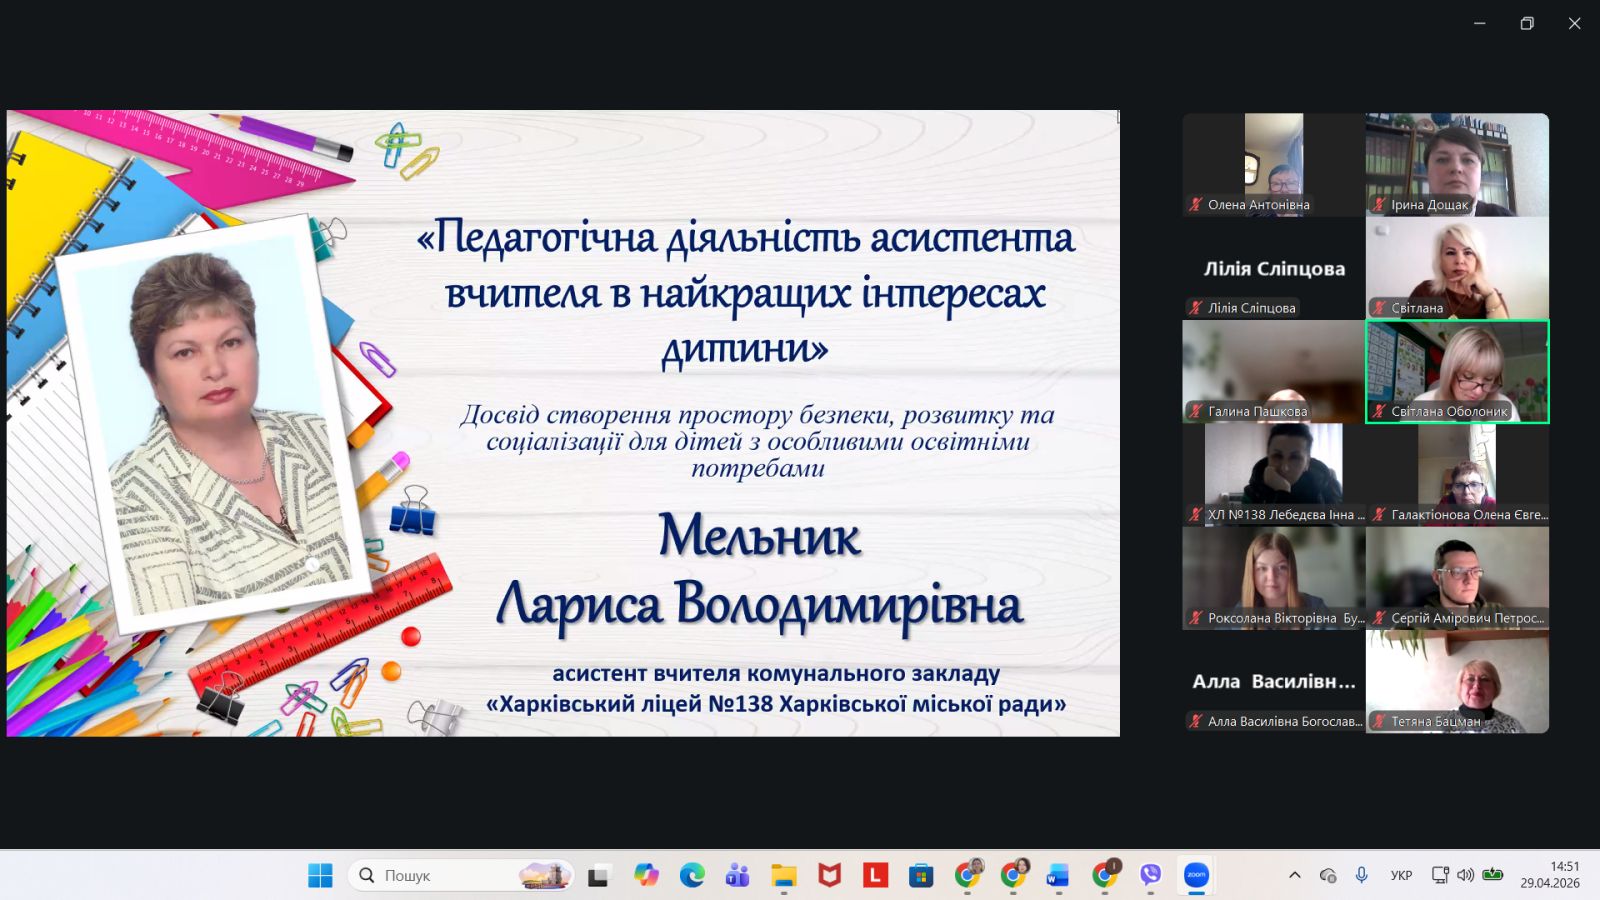Toggle the system tray microphone icon

pos(1361,875)
